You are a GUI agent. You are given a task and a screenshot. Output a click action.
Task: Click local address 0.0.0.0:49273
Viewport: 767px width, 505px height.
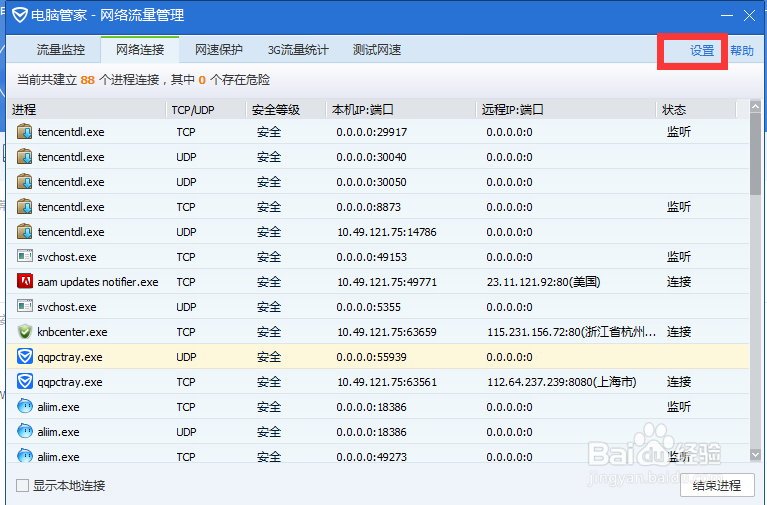point(371,457)
